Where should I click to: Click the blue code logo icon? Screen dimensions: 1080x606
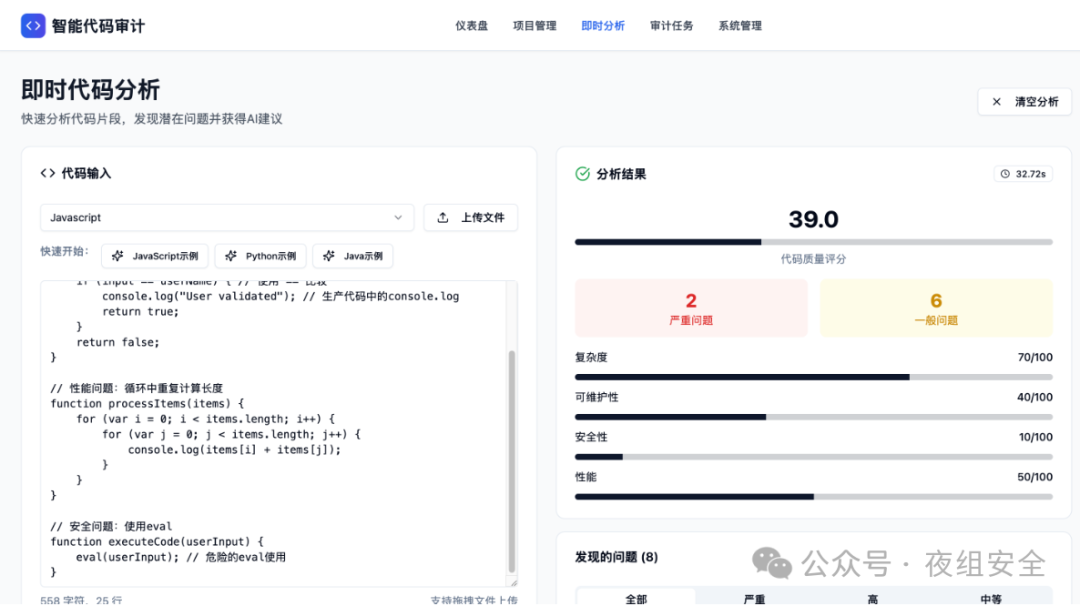[33, 26]
